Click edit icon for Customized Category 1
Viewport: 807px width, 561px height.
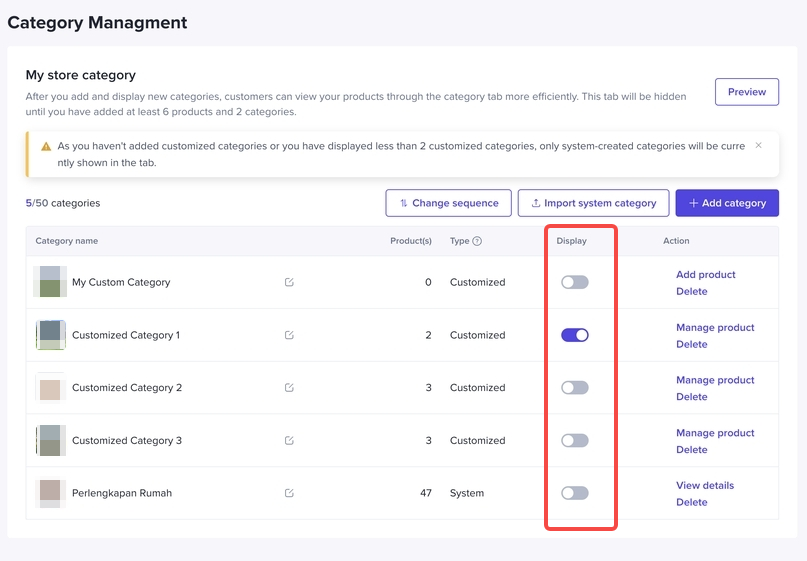point(289,335)
